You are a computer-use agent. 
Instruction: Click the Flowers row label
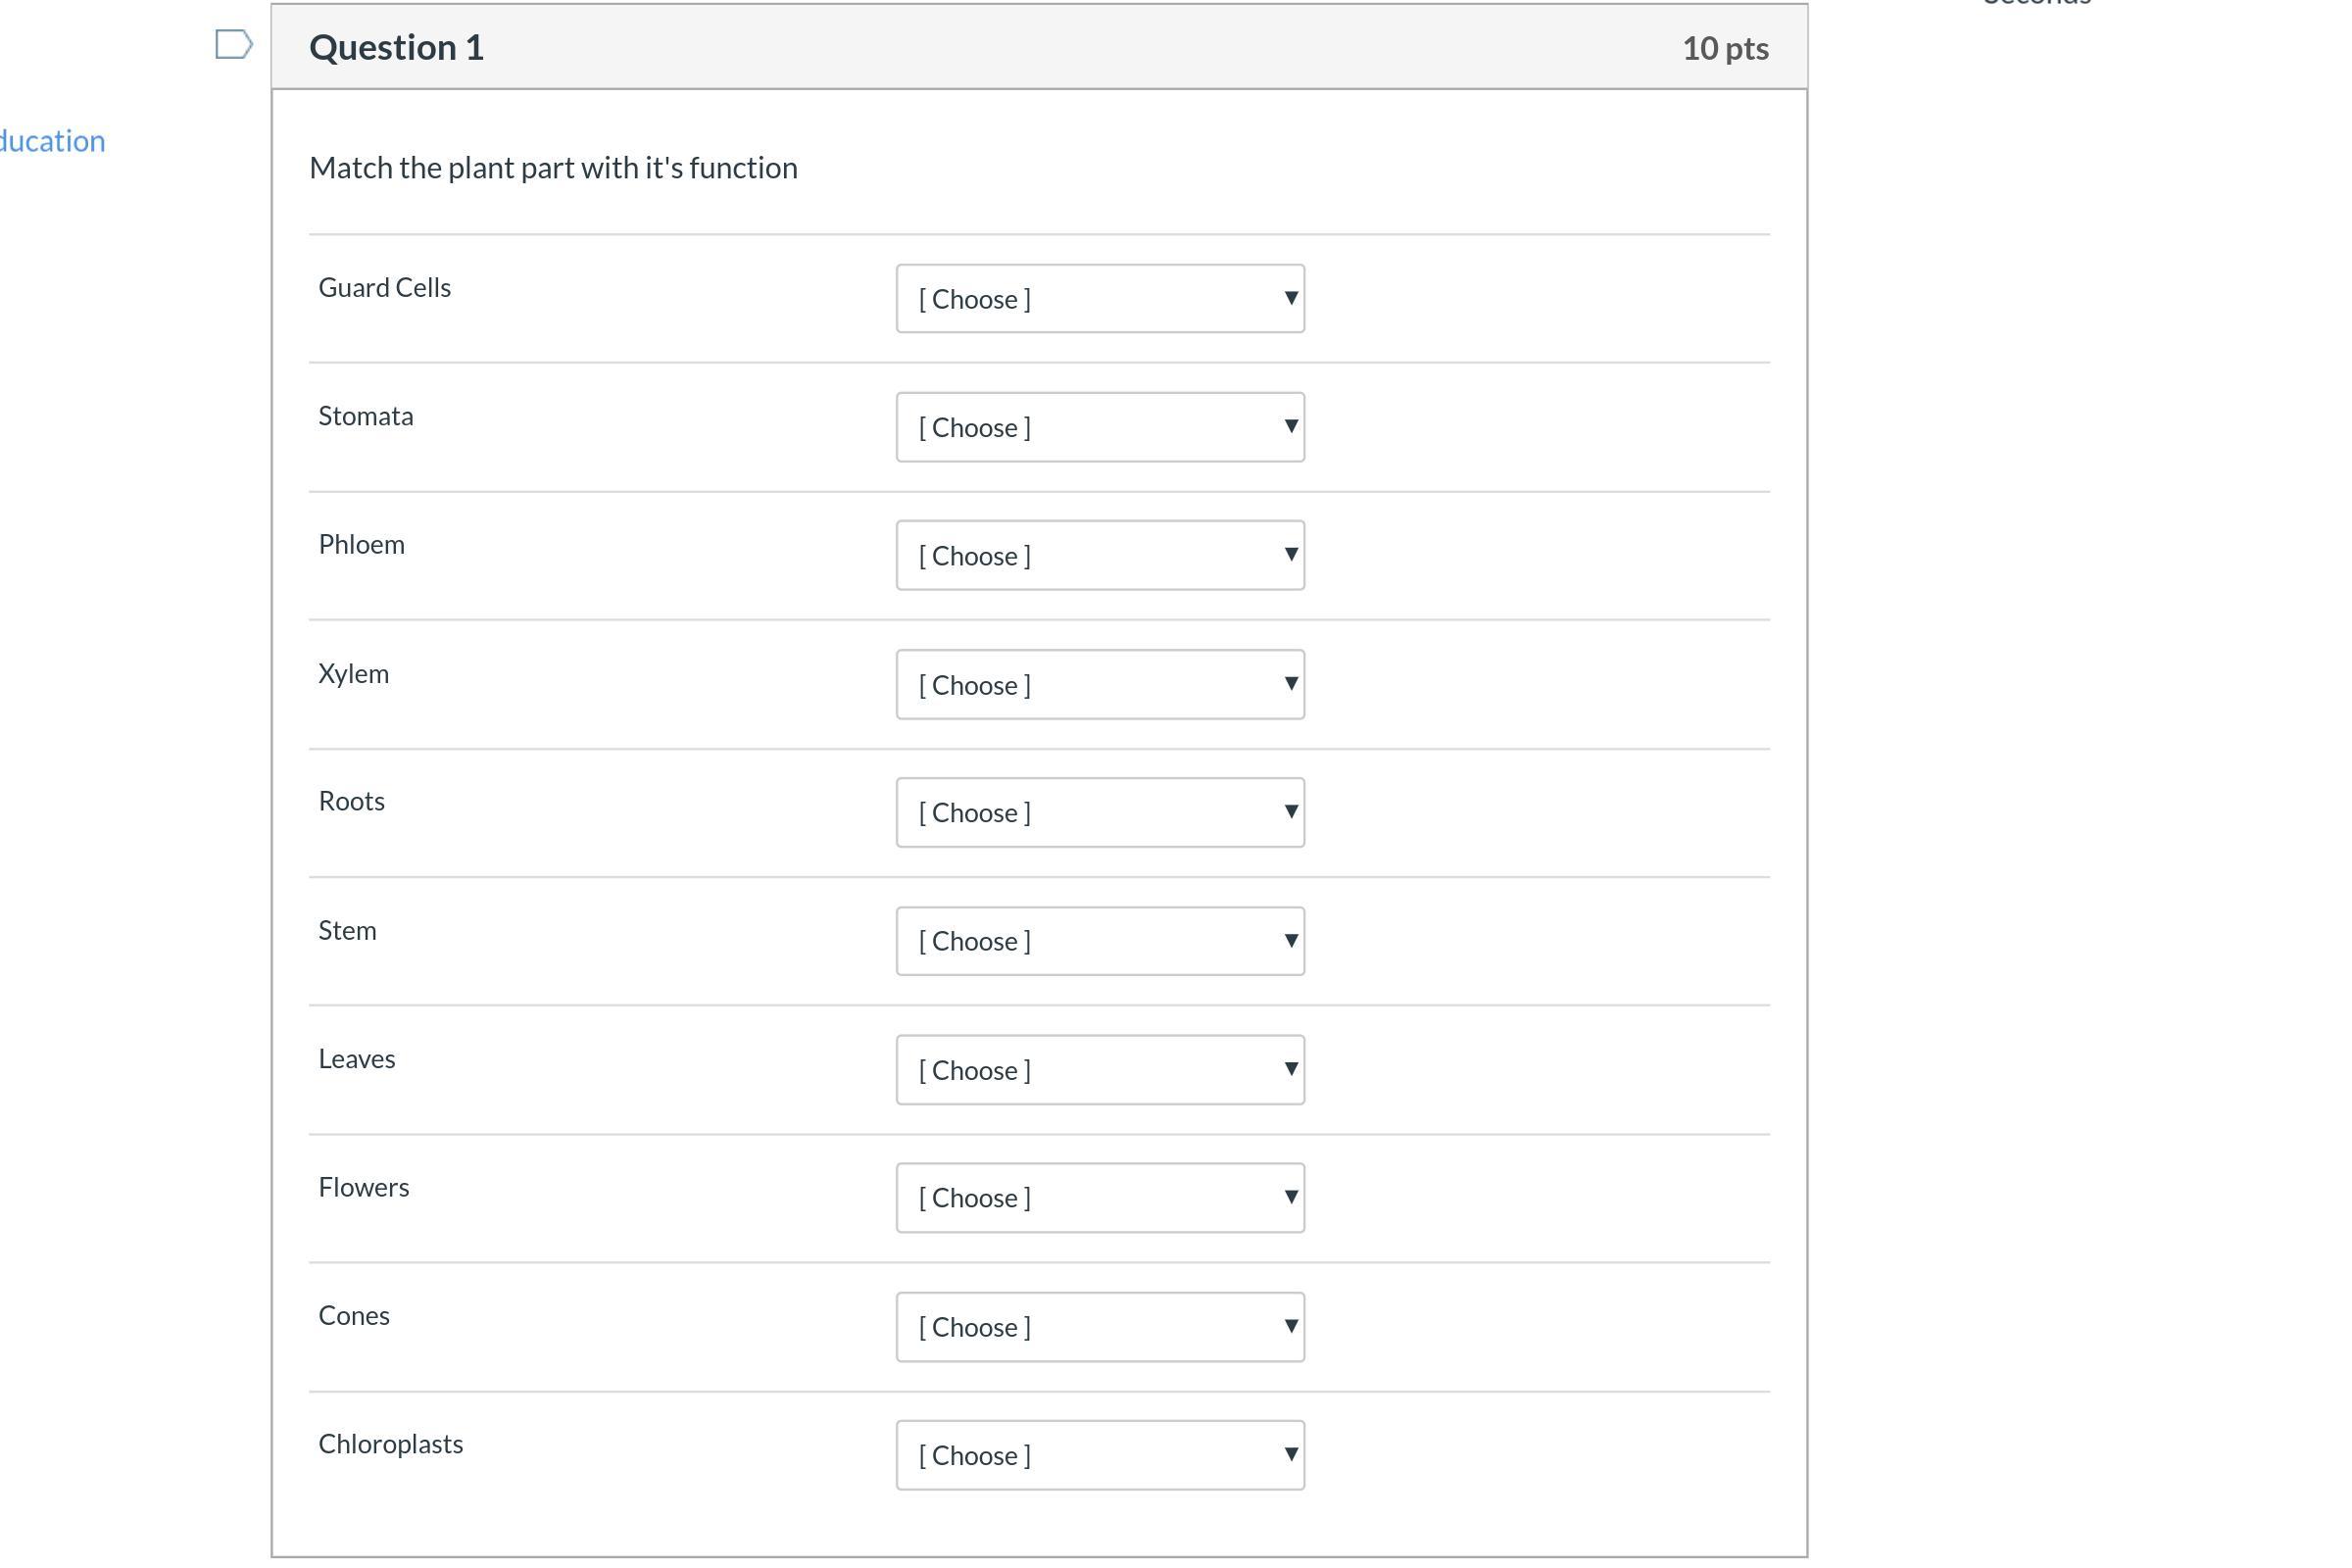tap(364, 1188)
